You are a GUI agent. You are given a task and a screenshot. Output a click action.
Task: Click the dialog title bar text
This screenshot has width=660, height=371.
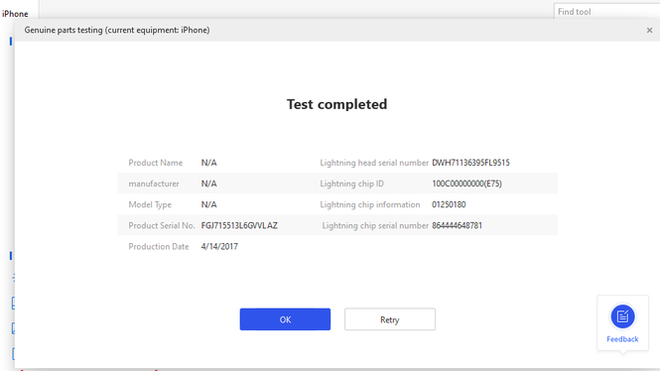(x=117, y=30)
